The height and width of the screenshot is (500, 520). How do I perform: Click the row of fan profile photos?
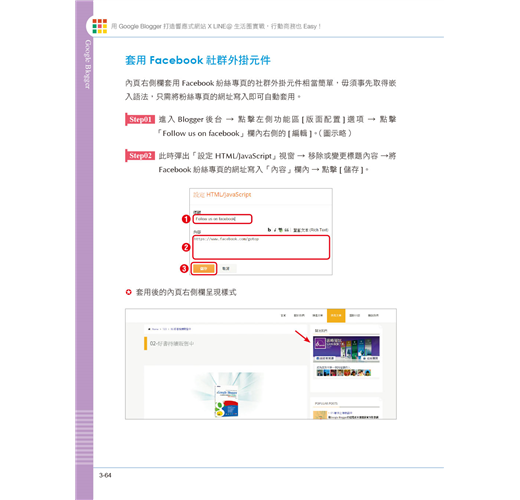tap(344, 373)
